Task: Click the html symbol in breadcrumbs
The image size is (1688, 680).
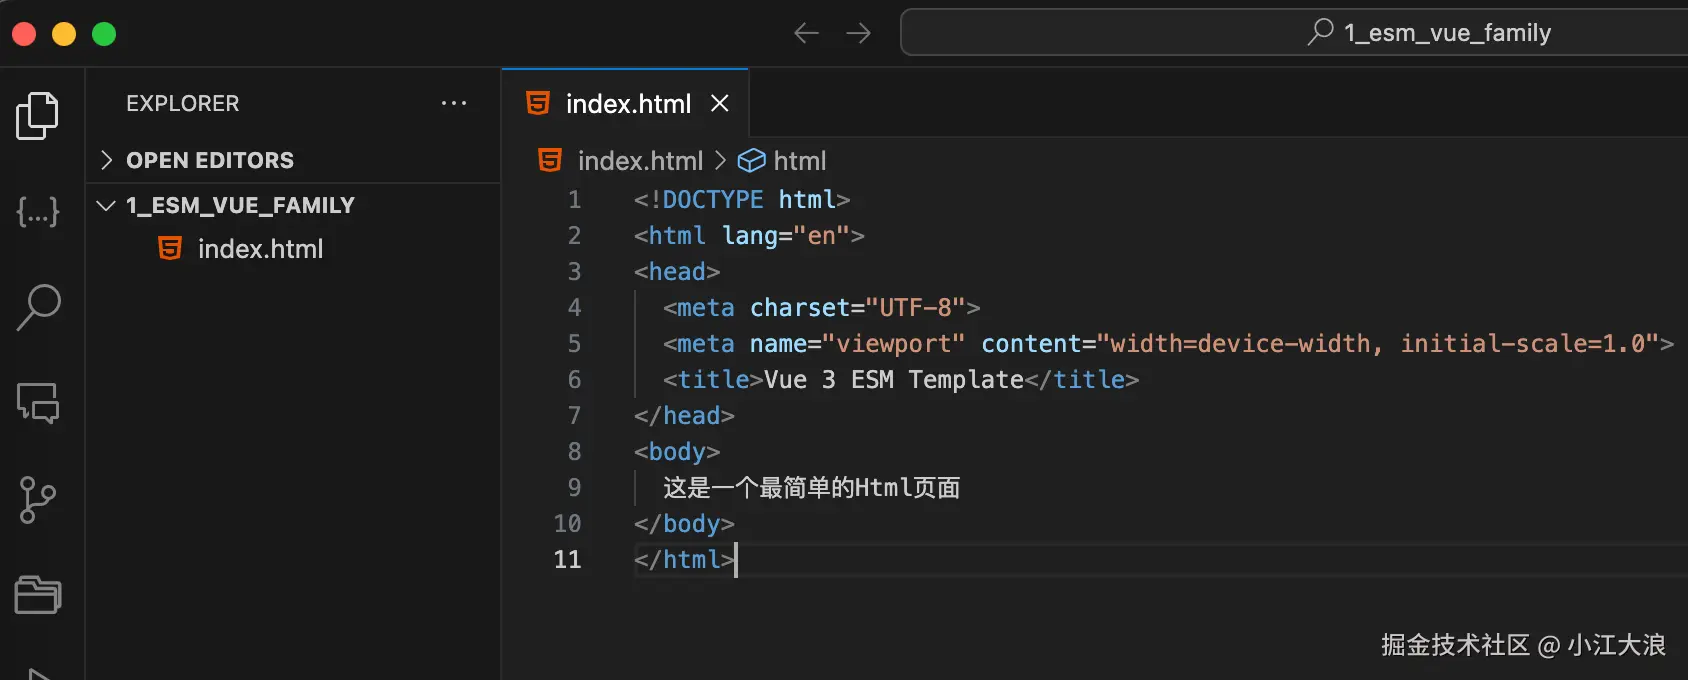Action: click(x=799, y=161)
